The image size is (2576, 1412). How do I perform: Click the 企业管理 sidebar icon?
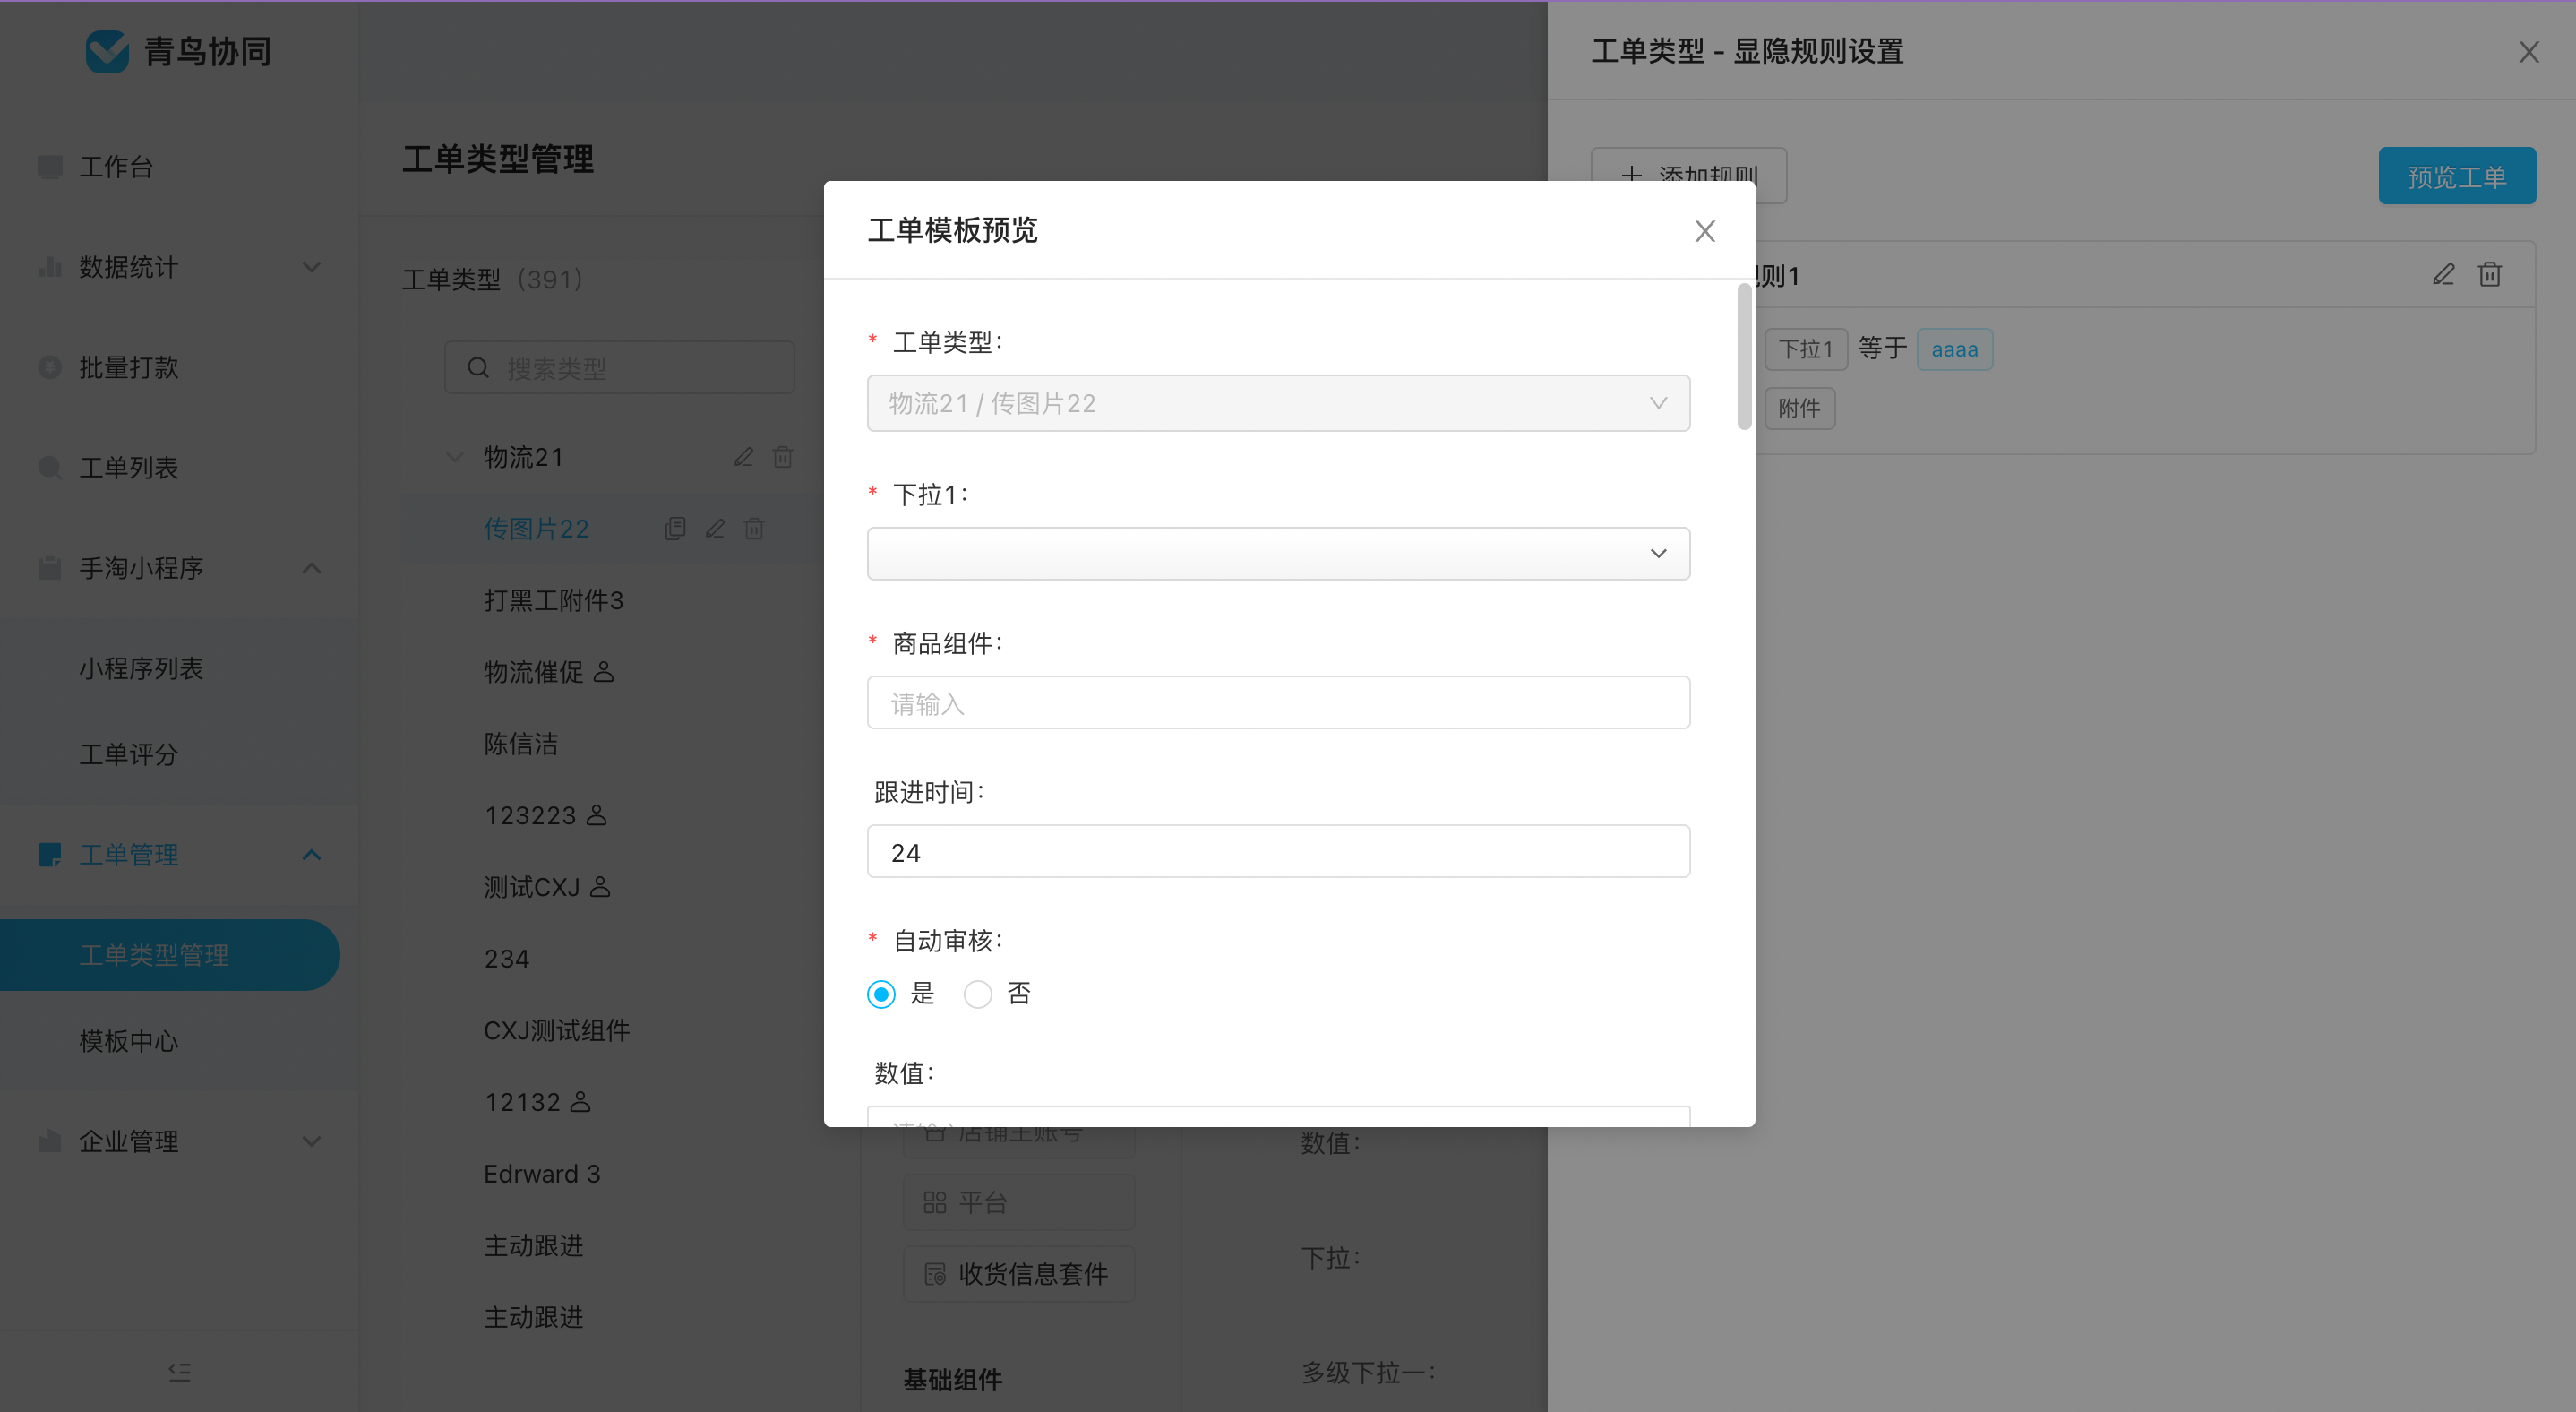[49, 1141]
